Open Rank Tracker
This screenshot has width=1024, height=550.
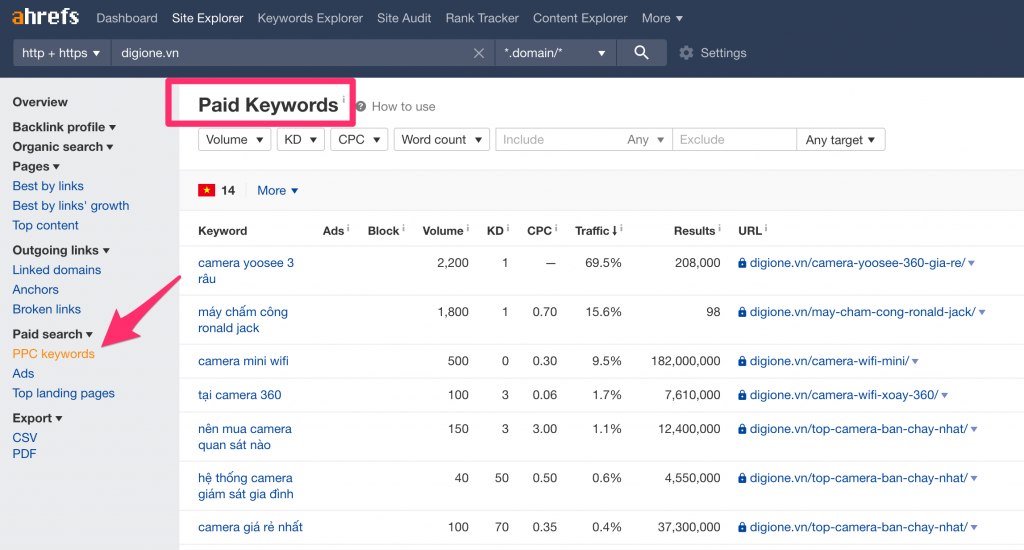point(482,18)
